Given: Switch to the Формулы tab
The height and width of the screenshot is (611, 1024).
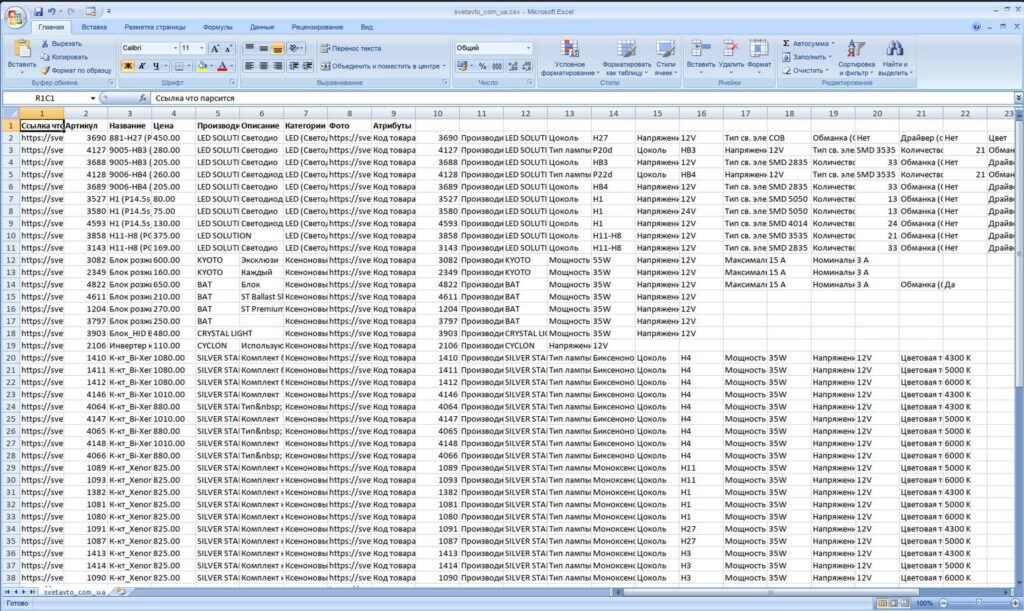Looking at the screenshot, I should 217,27.
